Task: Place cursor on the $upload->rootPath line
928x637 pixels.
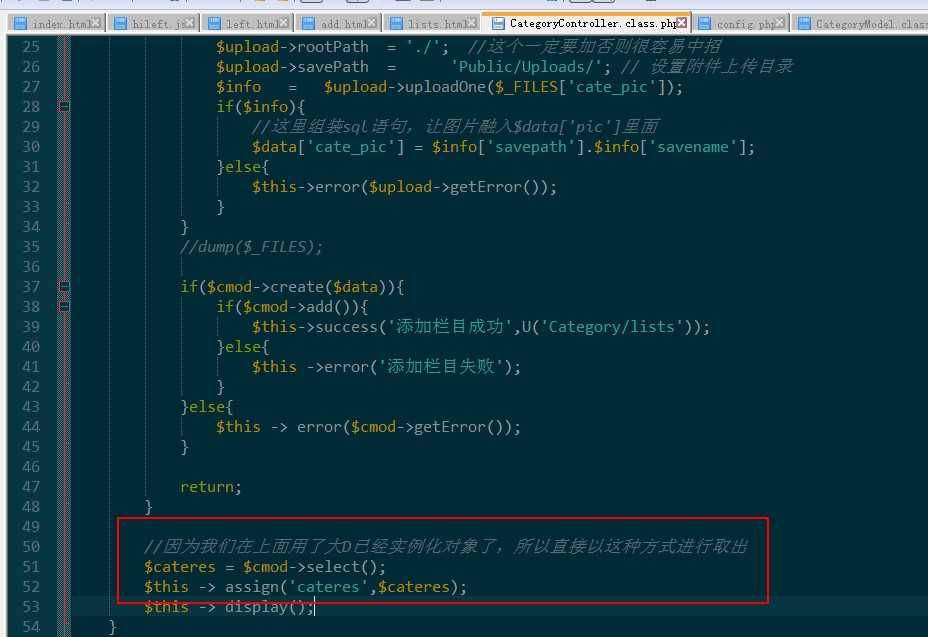Action: click(468, 47)
